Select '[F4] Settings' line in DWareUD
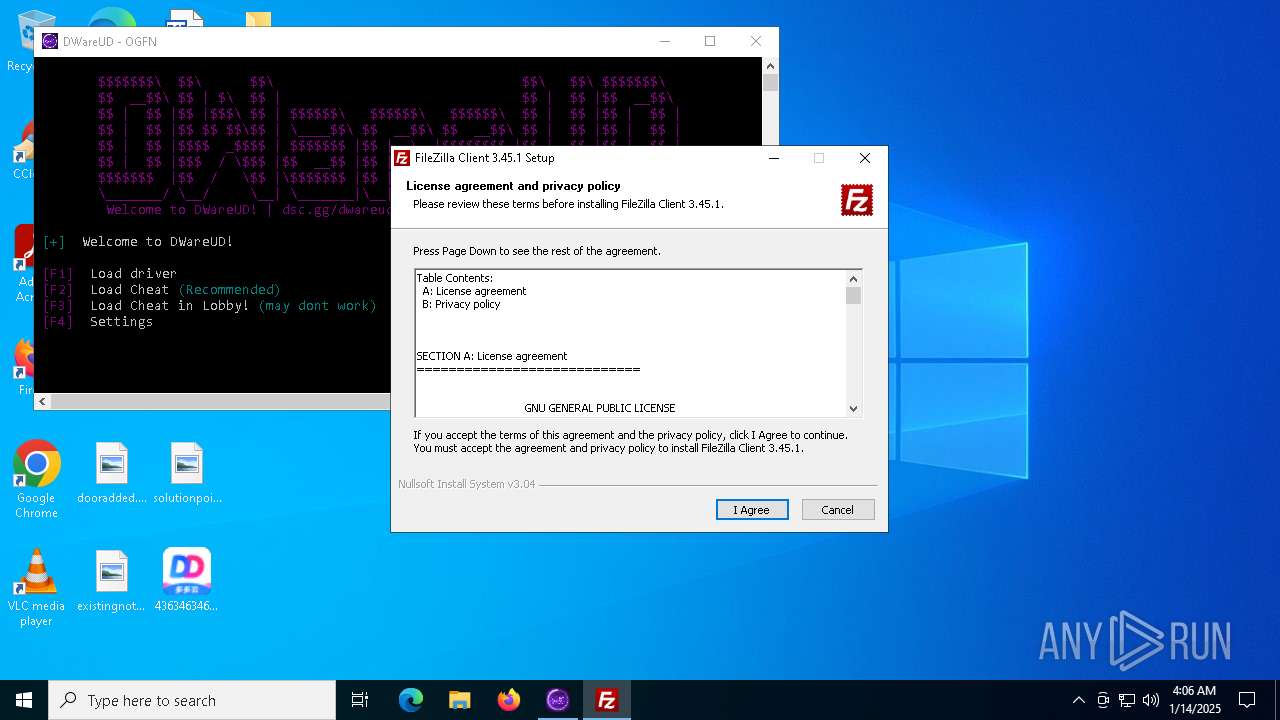 pos(98,321)
